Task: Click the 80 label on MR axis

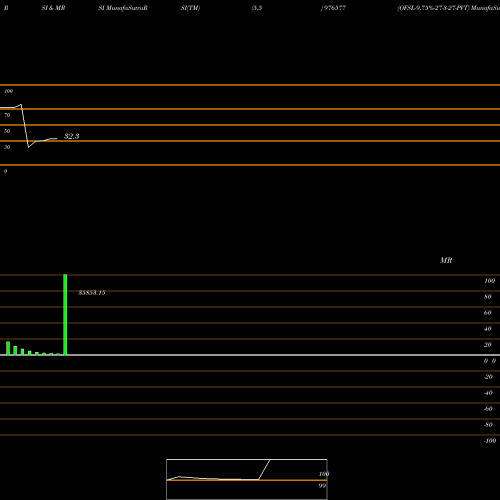Action: (x=488, y=297)
